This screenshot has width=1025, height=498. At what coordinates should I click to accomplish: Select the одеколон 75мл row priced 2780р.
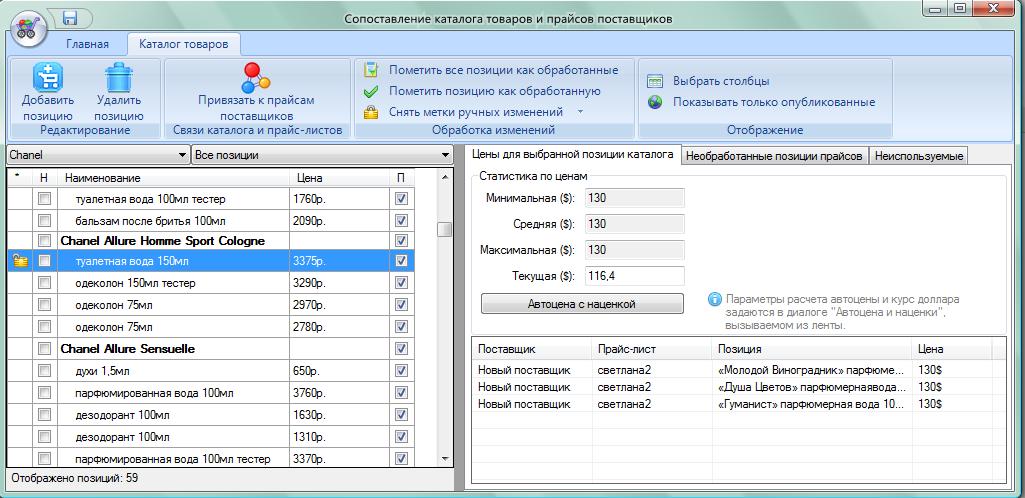[211, 327]
